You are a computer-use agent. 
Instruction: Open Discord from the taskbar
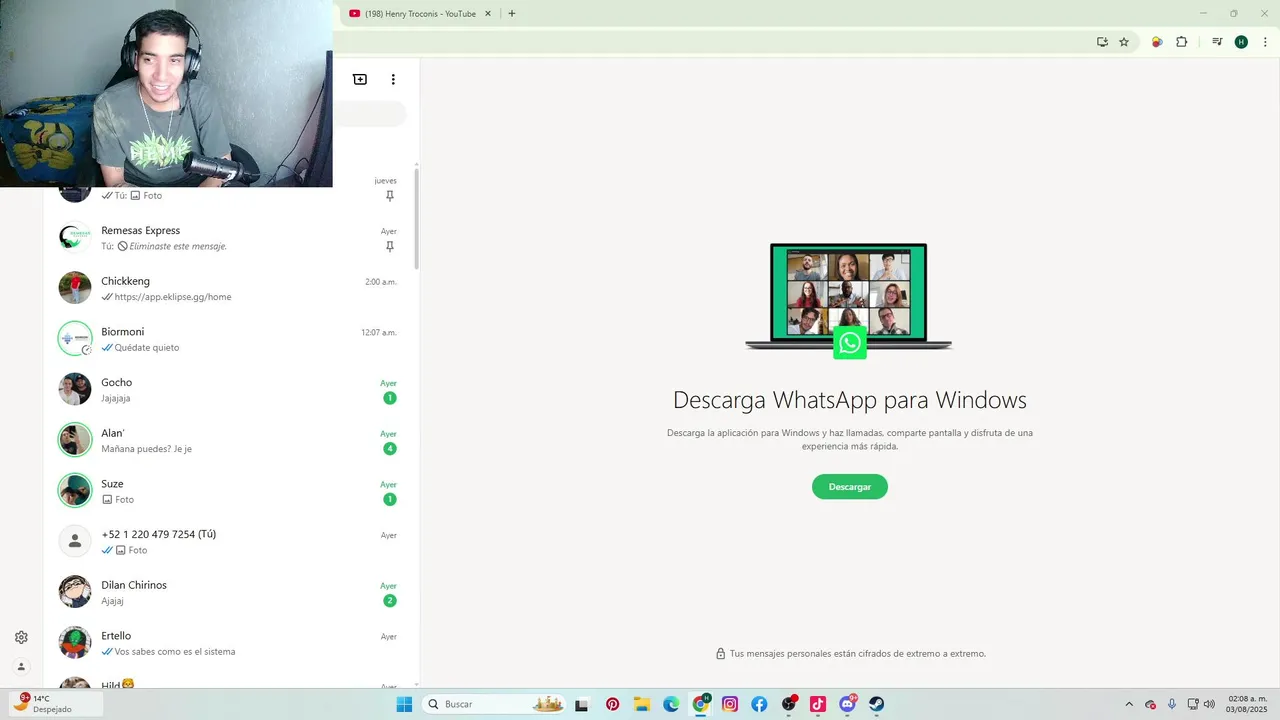click(x=848, y=704)
